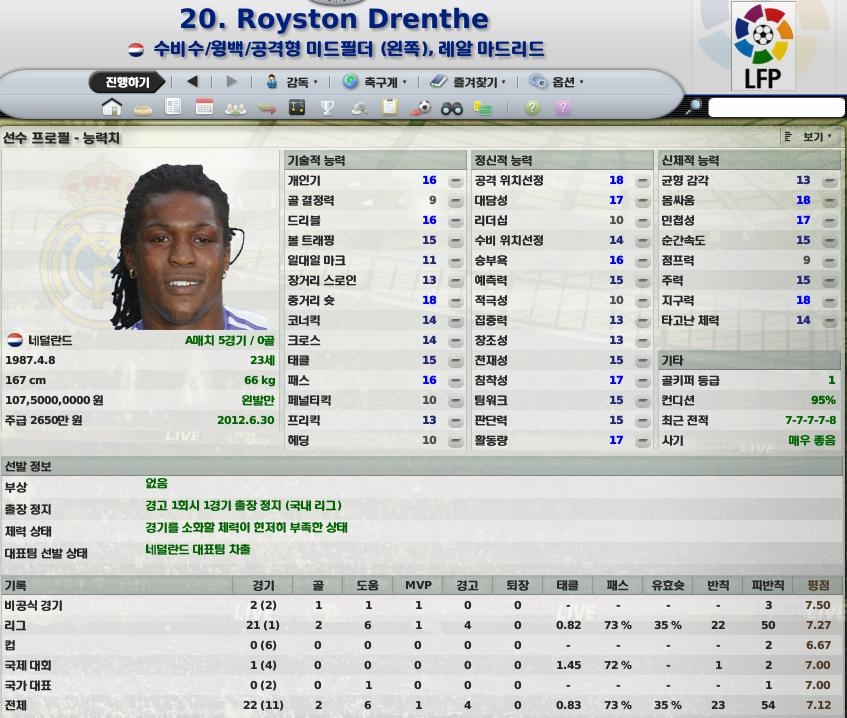Select the 비공식 경기 record row
Viewport: 847px width, 718px height.
coord(421,605)
